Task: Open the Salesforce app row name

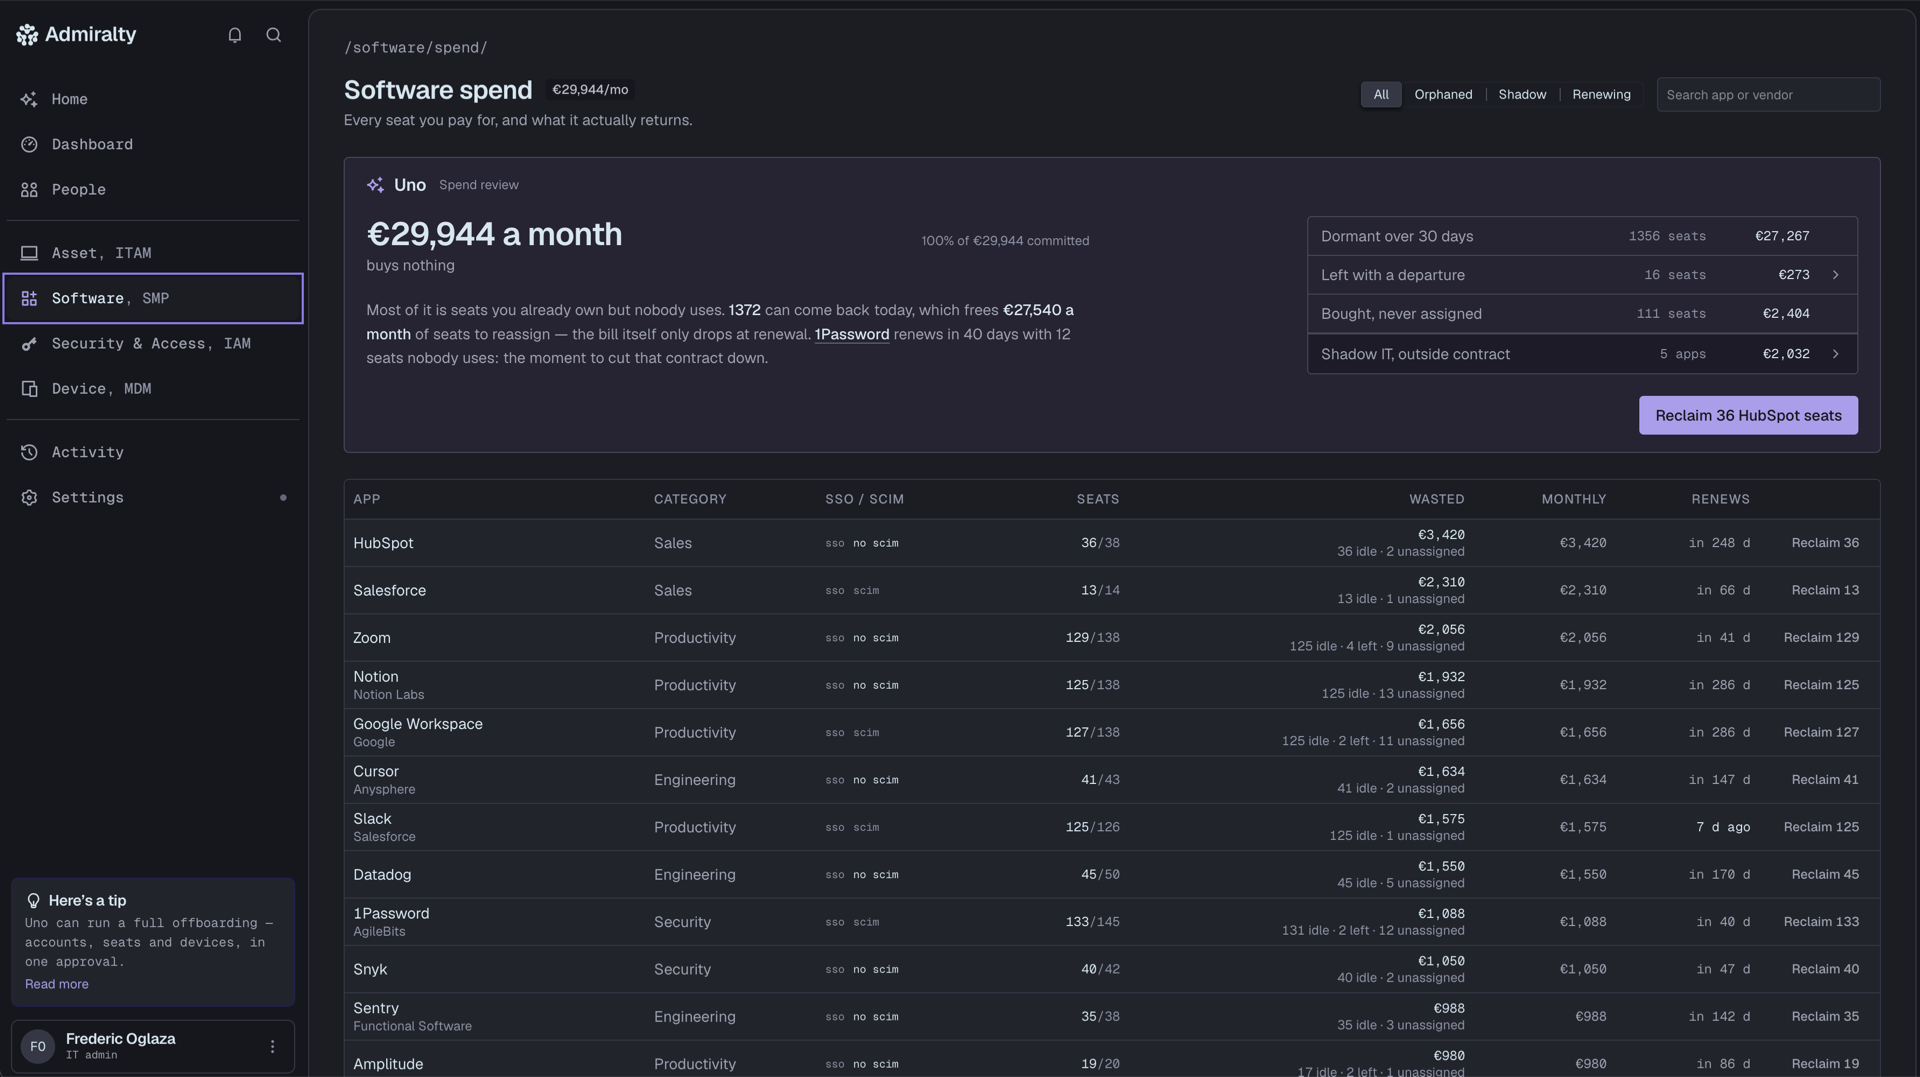Action: pyautogui.click(x=389, y=590)
